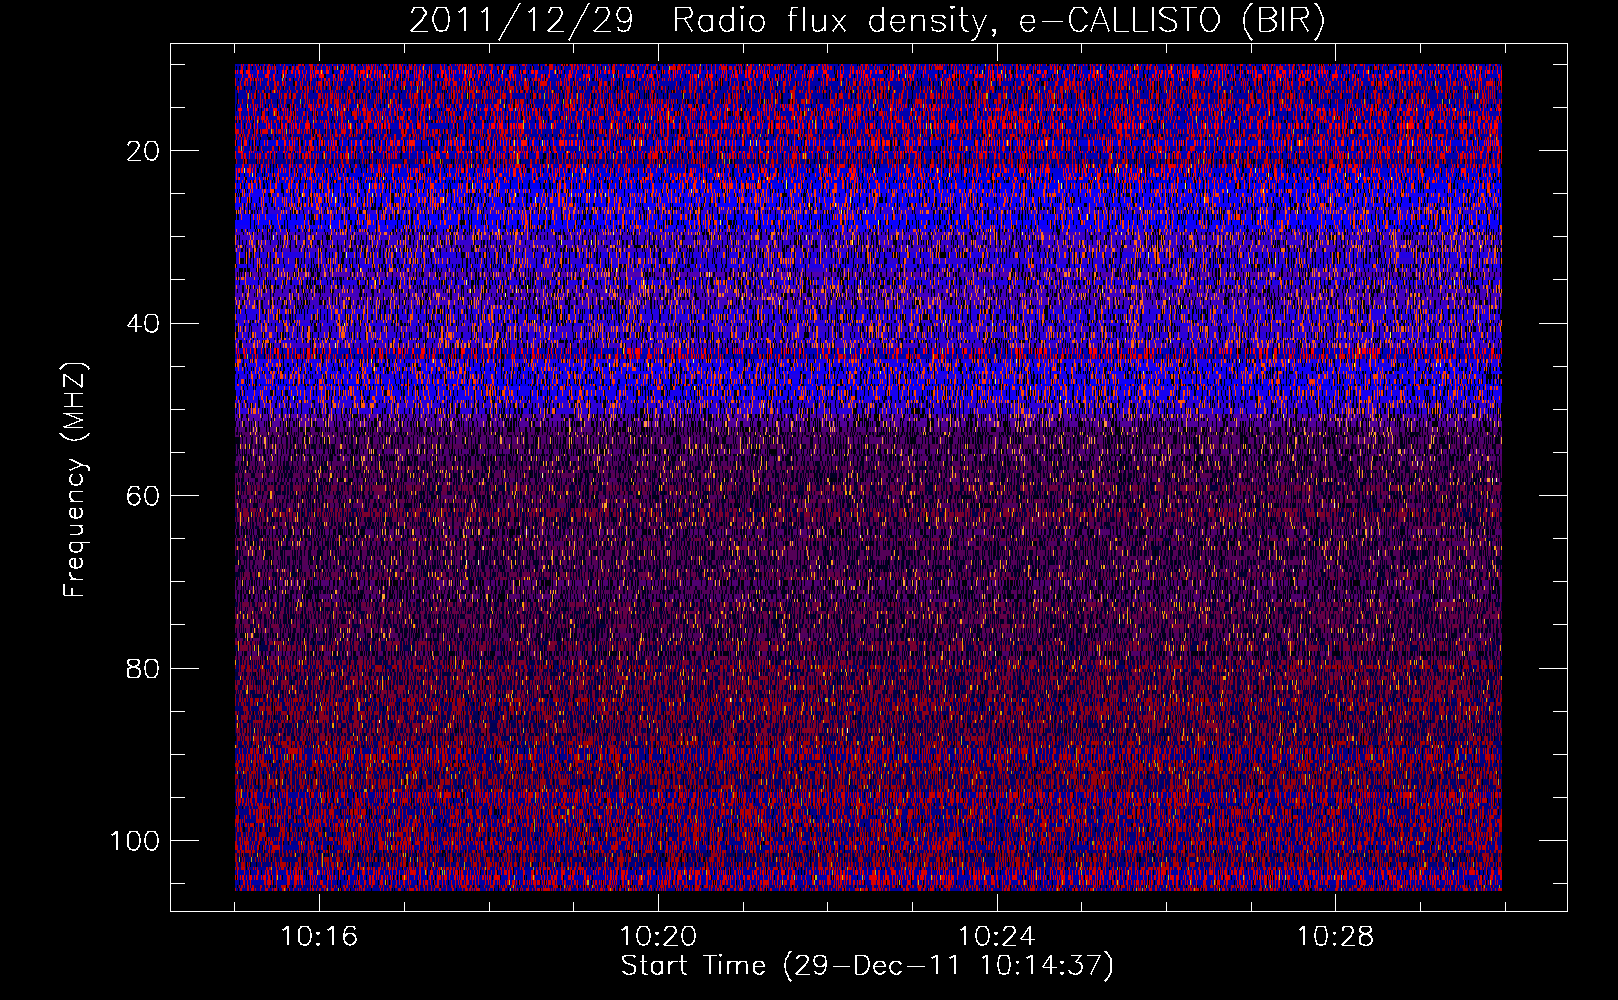This screenshot has height=1000, width=1618.
Task: Click the 10:16 time tick label
Action: point(319,937)
